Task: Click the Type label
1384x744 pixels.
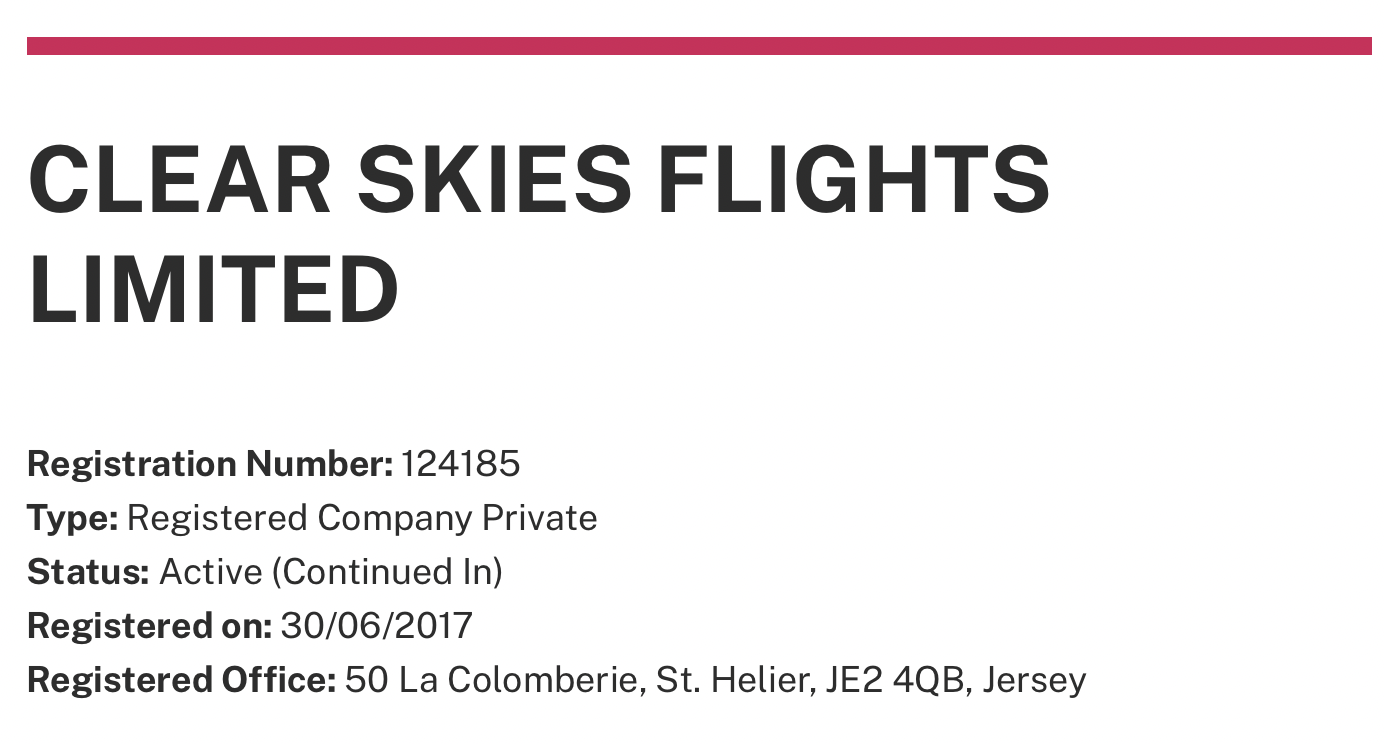Action: pos(73,518)
